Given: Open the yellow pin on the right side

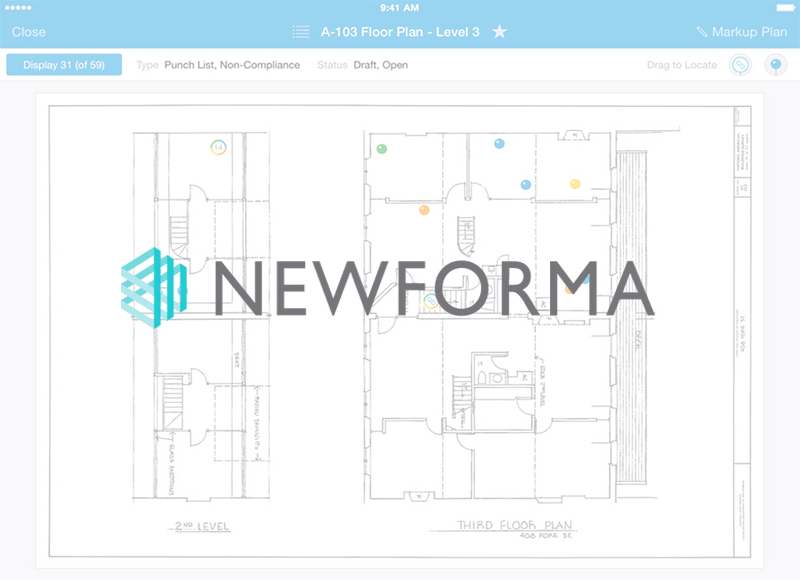Looking at the screenshot, I should (x=574, y=183).
